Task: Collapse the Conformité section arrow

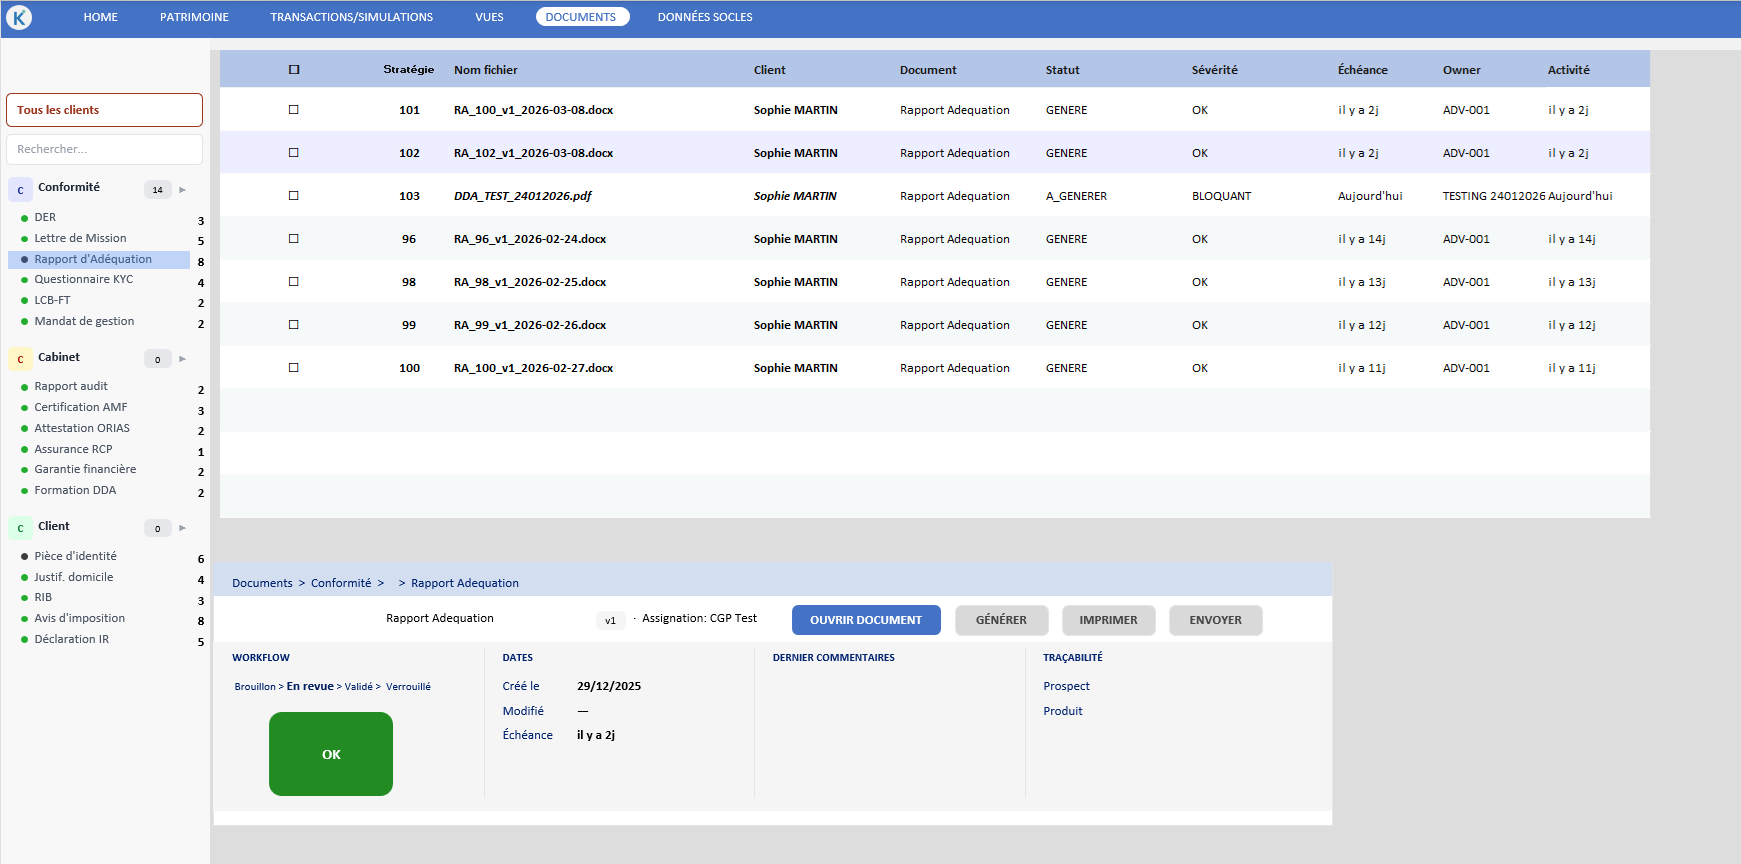Action: (x=182, y=190)
